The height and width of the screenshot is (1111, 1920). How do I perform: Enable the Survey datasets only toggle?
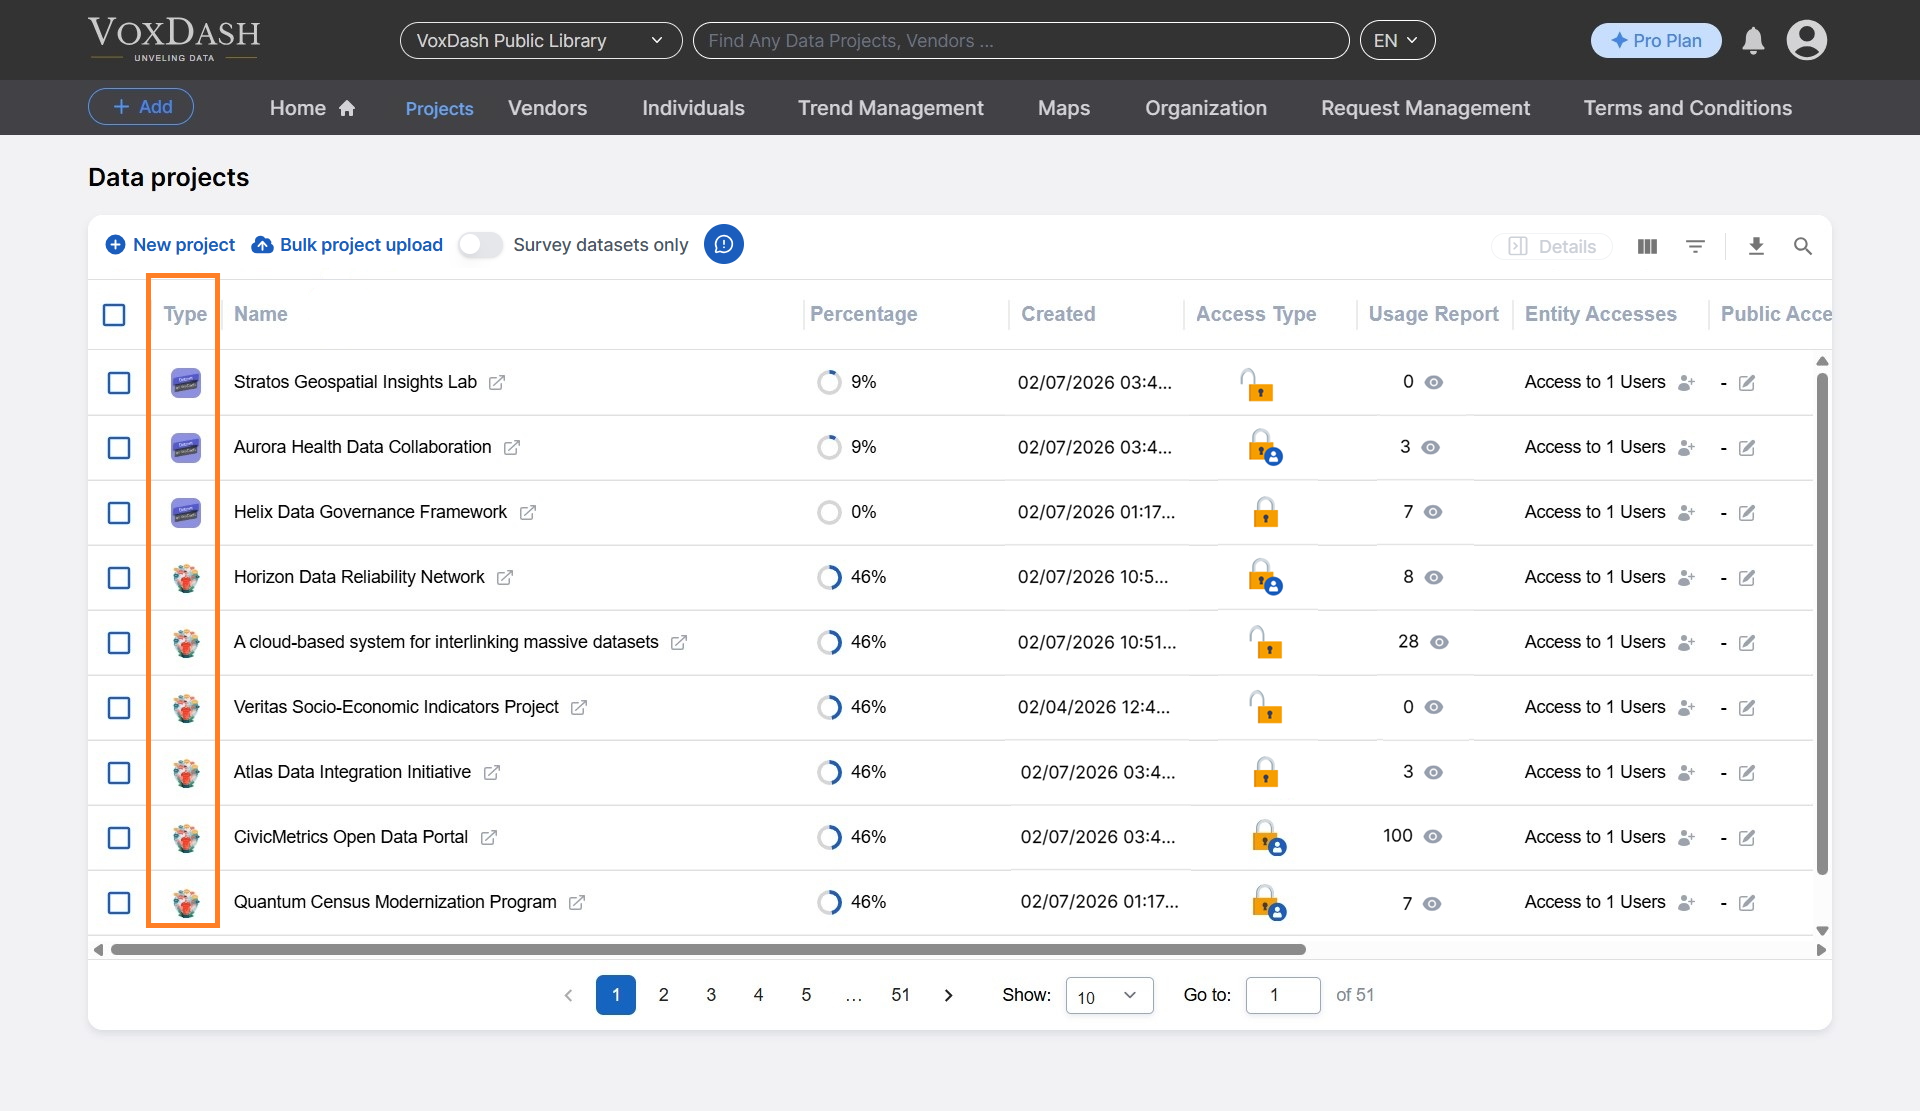tap(480, 244)
